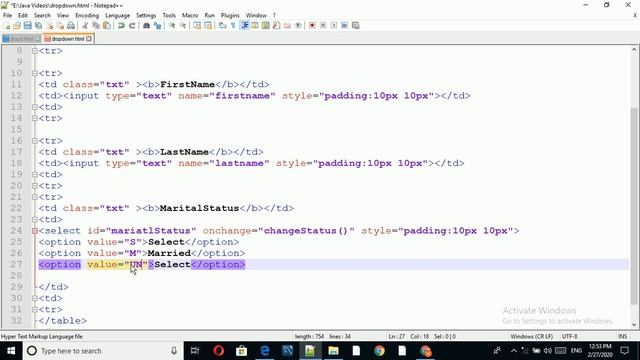Screen dimensions: 640x360
Task: Start macro recording with the red icon
Action: pos(312,26)
